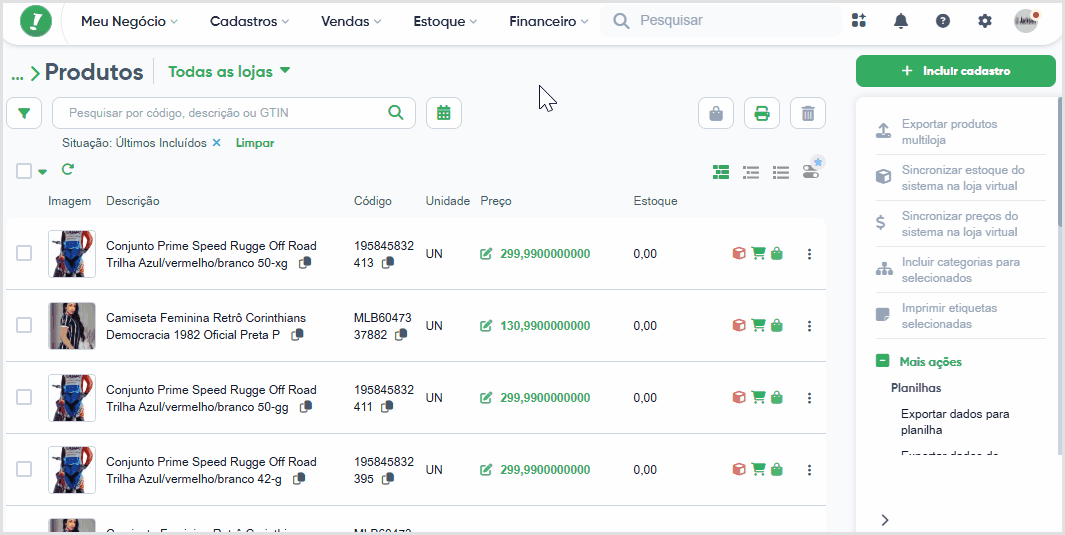Collapse the right sidebar with chevron
The image size is (1065, 535).
(885, 520)
